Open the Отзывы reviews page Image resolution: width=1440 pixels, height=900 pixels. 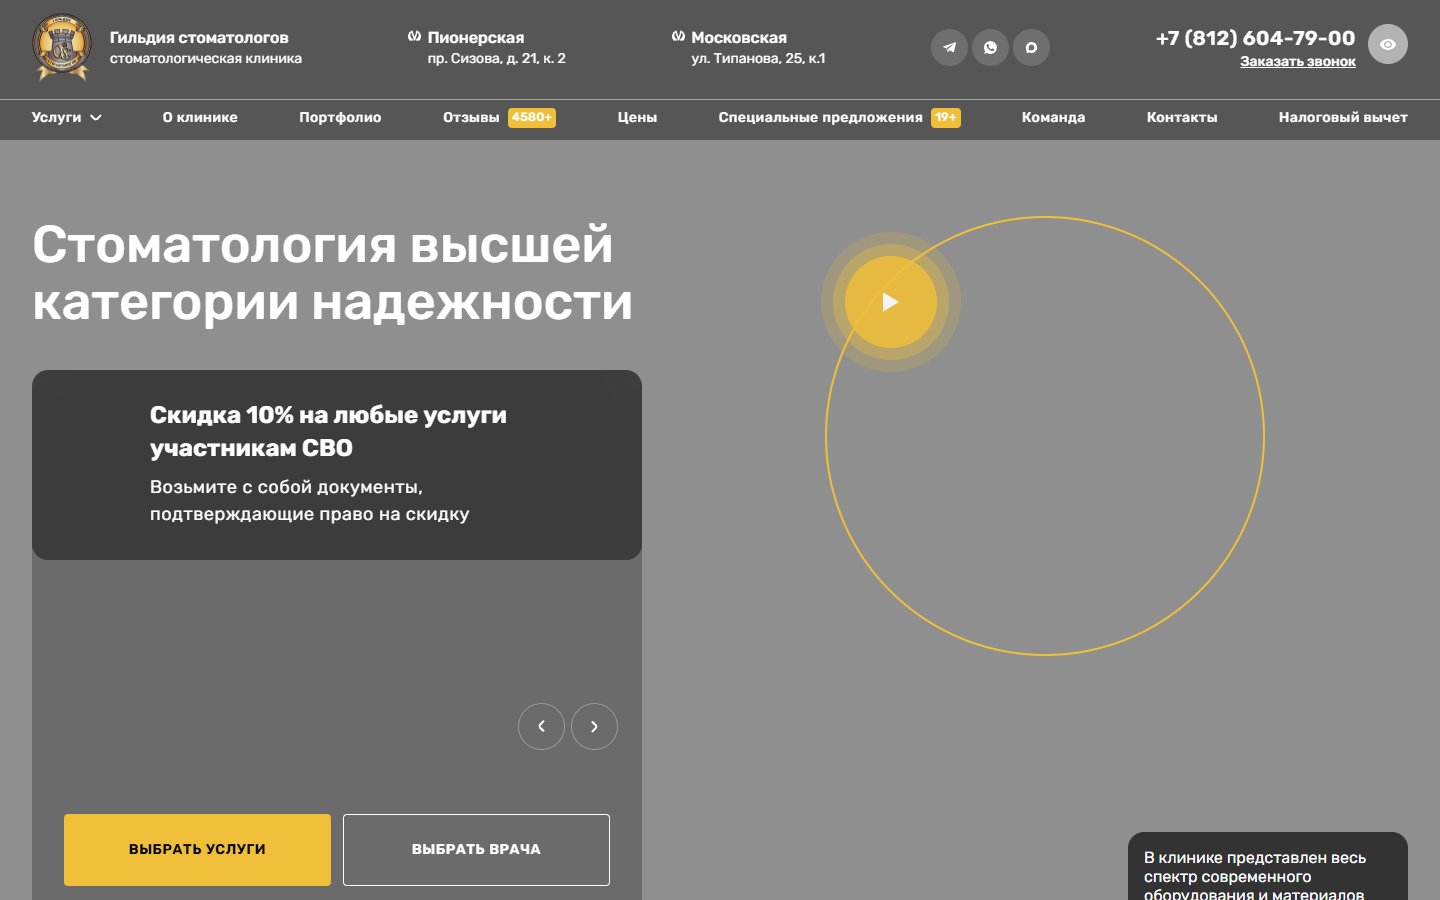471,117
